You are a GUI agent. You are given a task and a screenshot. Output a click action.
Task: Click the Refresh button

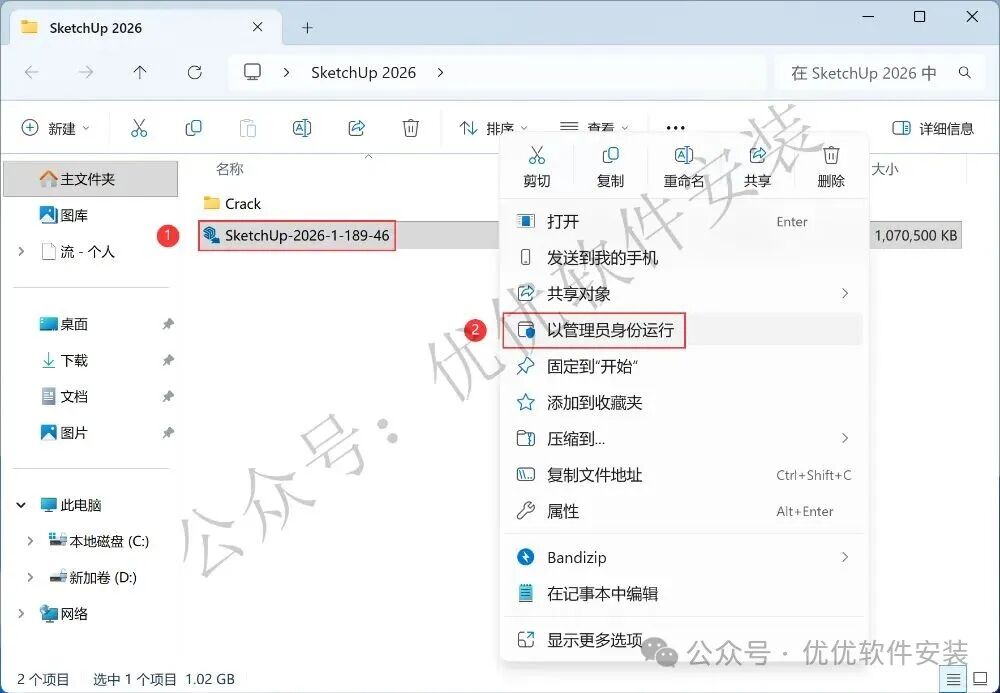[x=195, y=72]
